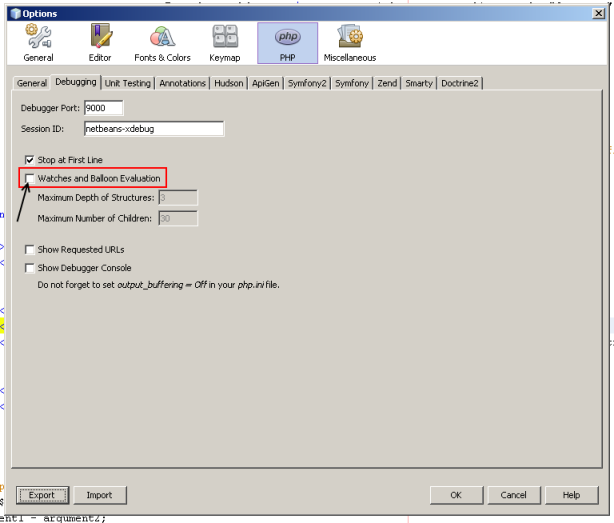Enable Watches and Balloon Evaluation
Image resolution: width=614 pixels, height=523 pixels.
(x=30, y=178)
